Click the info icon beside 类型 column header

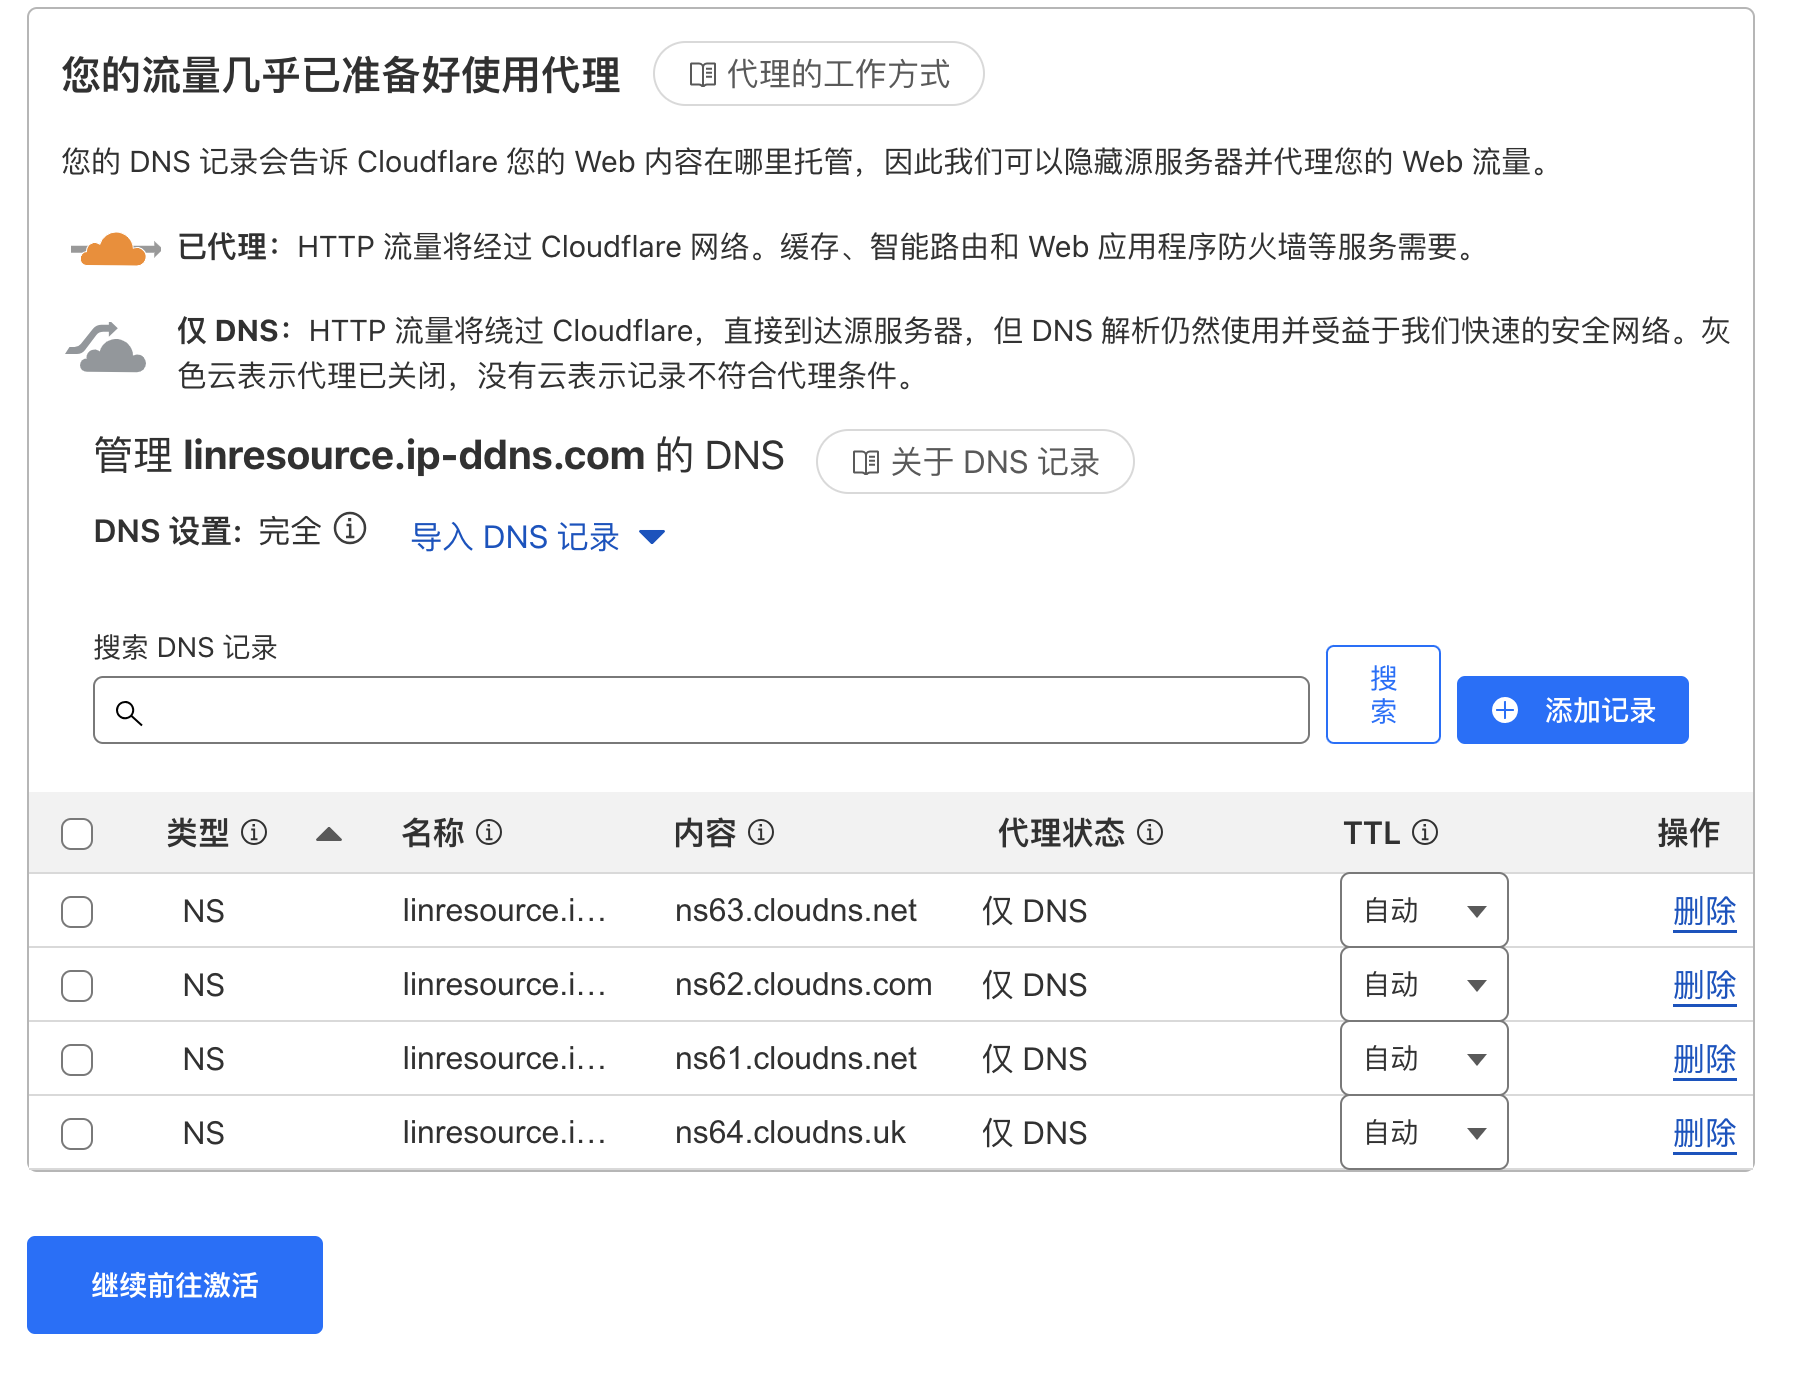[x=254, y=832]
